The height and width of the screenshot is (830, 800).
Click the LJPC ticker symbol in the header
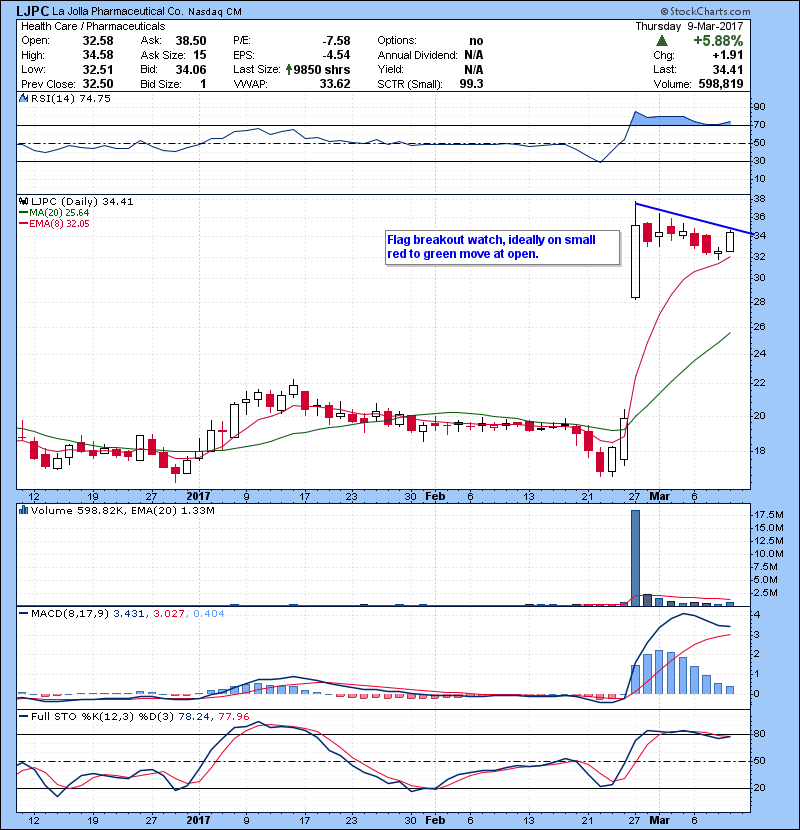(33, 11)
